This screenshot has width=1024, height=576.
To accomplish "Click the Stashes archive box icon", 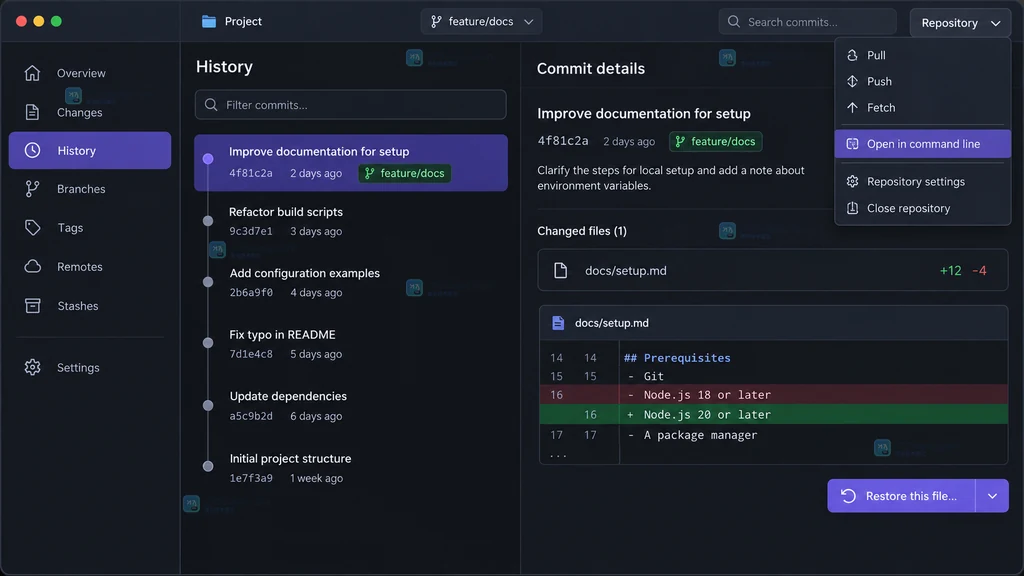I will click(32, 306).
